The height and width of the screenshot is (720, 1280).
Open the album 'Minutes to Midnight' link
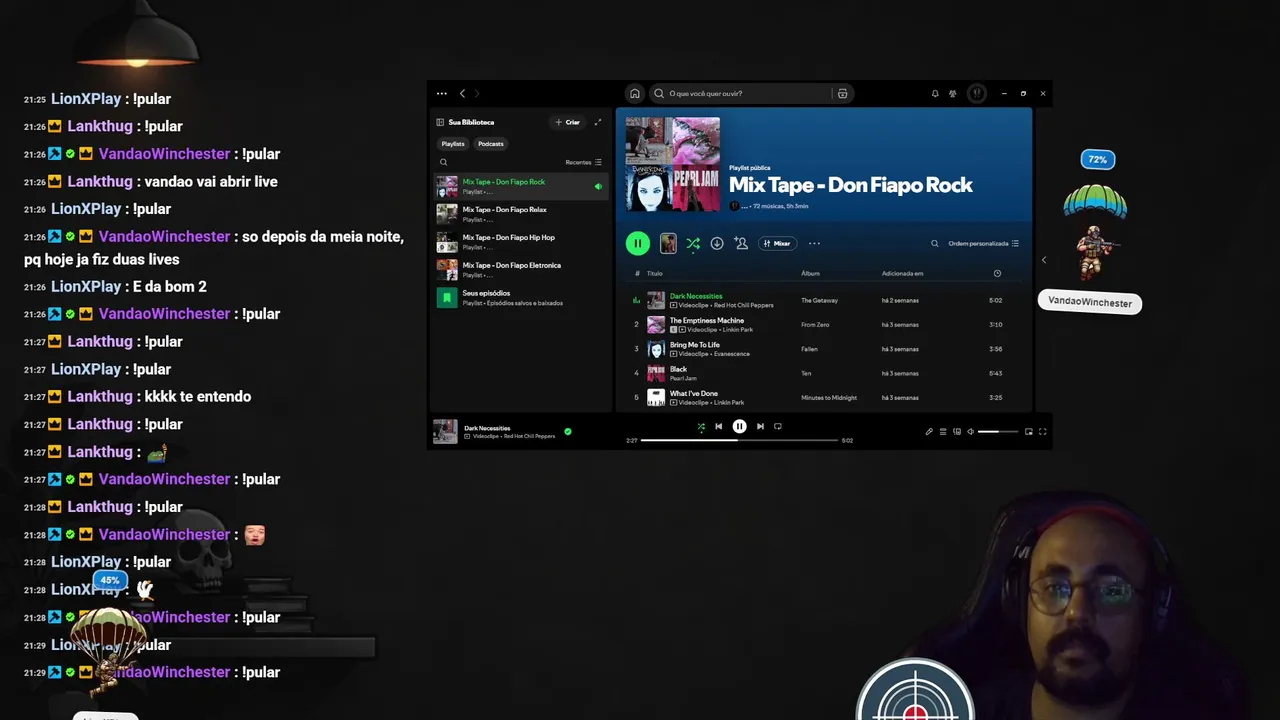(x=829, y=397)
